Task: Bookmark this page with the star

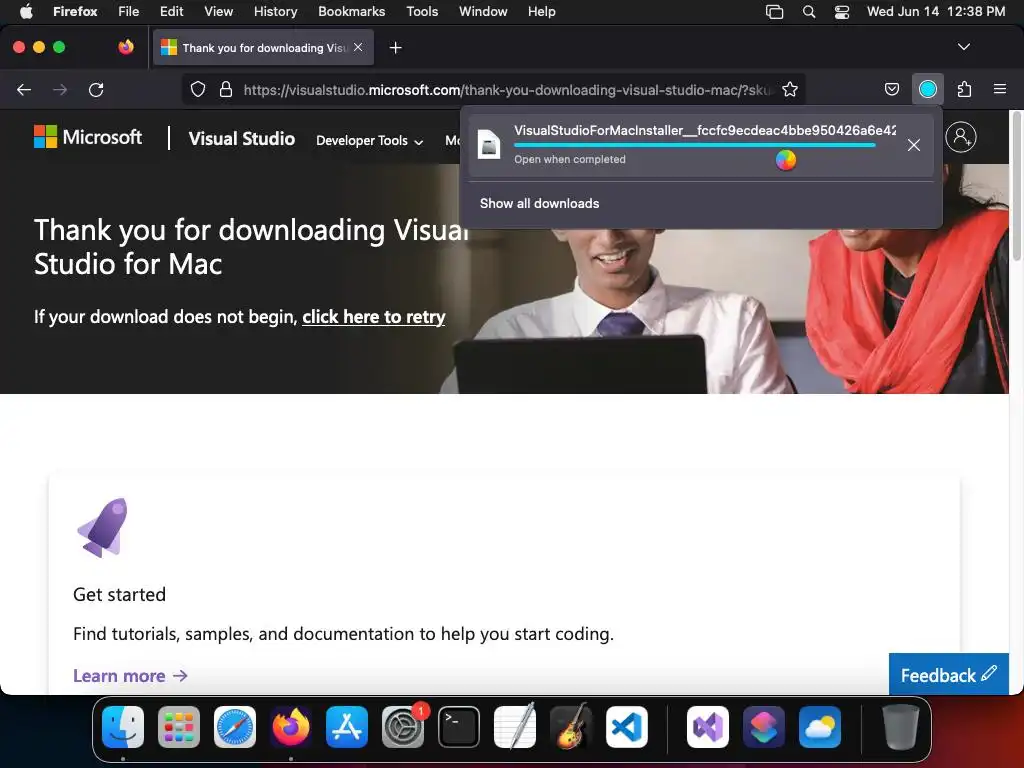Action: coord(790,89)
